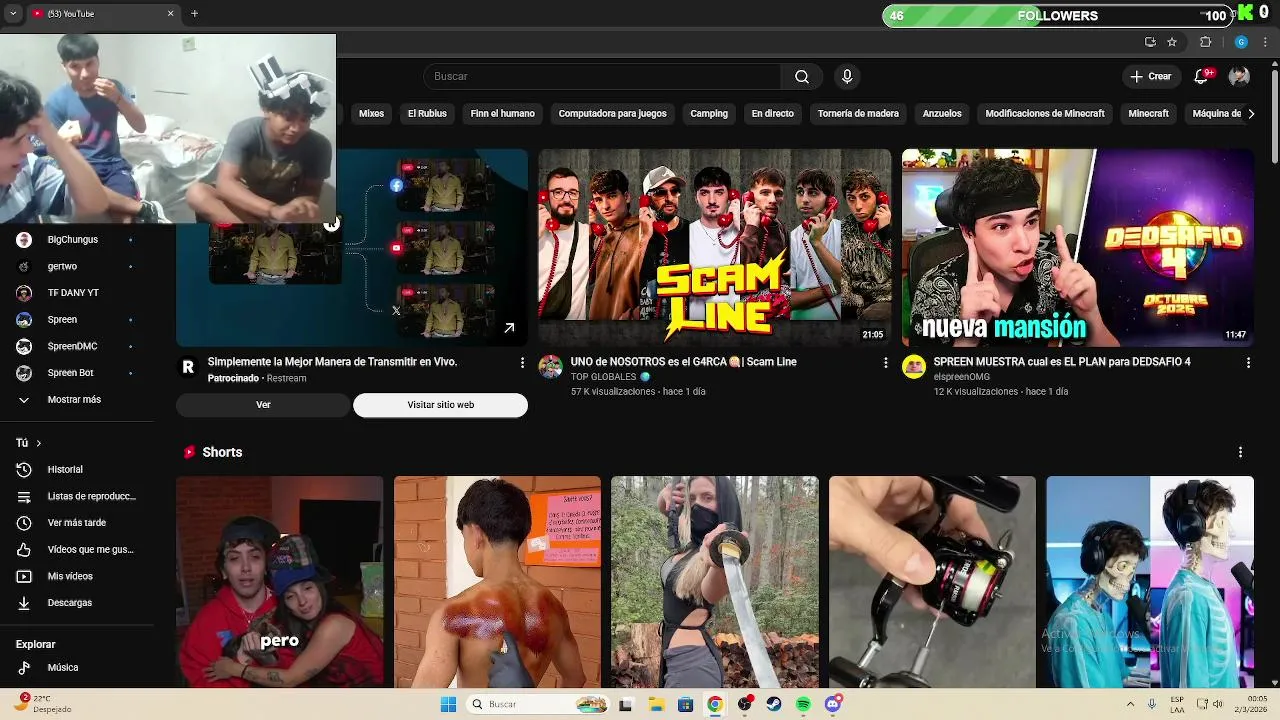The width and height of the screenshot is (1280, 720).
Task: Open the YouTube account avatar menu
Action: pyautogui.click(x=1239, y=77)
